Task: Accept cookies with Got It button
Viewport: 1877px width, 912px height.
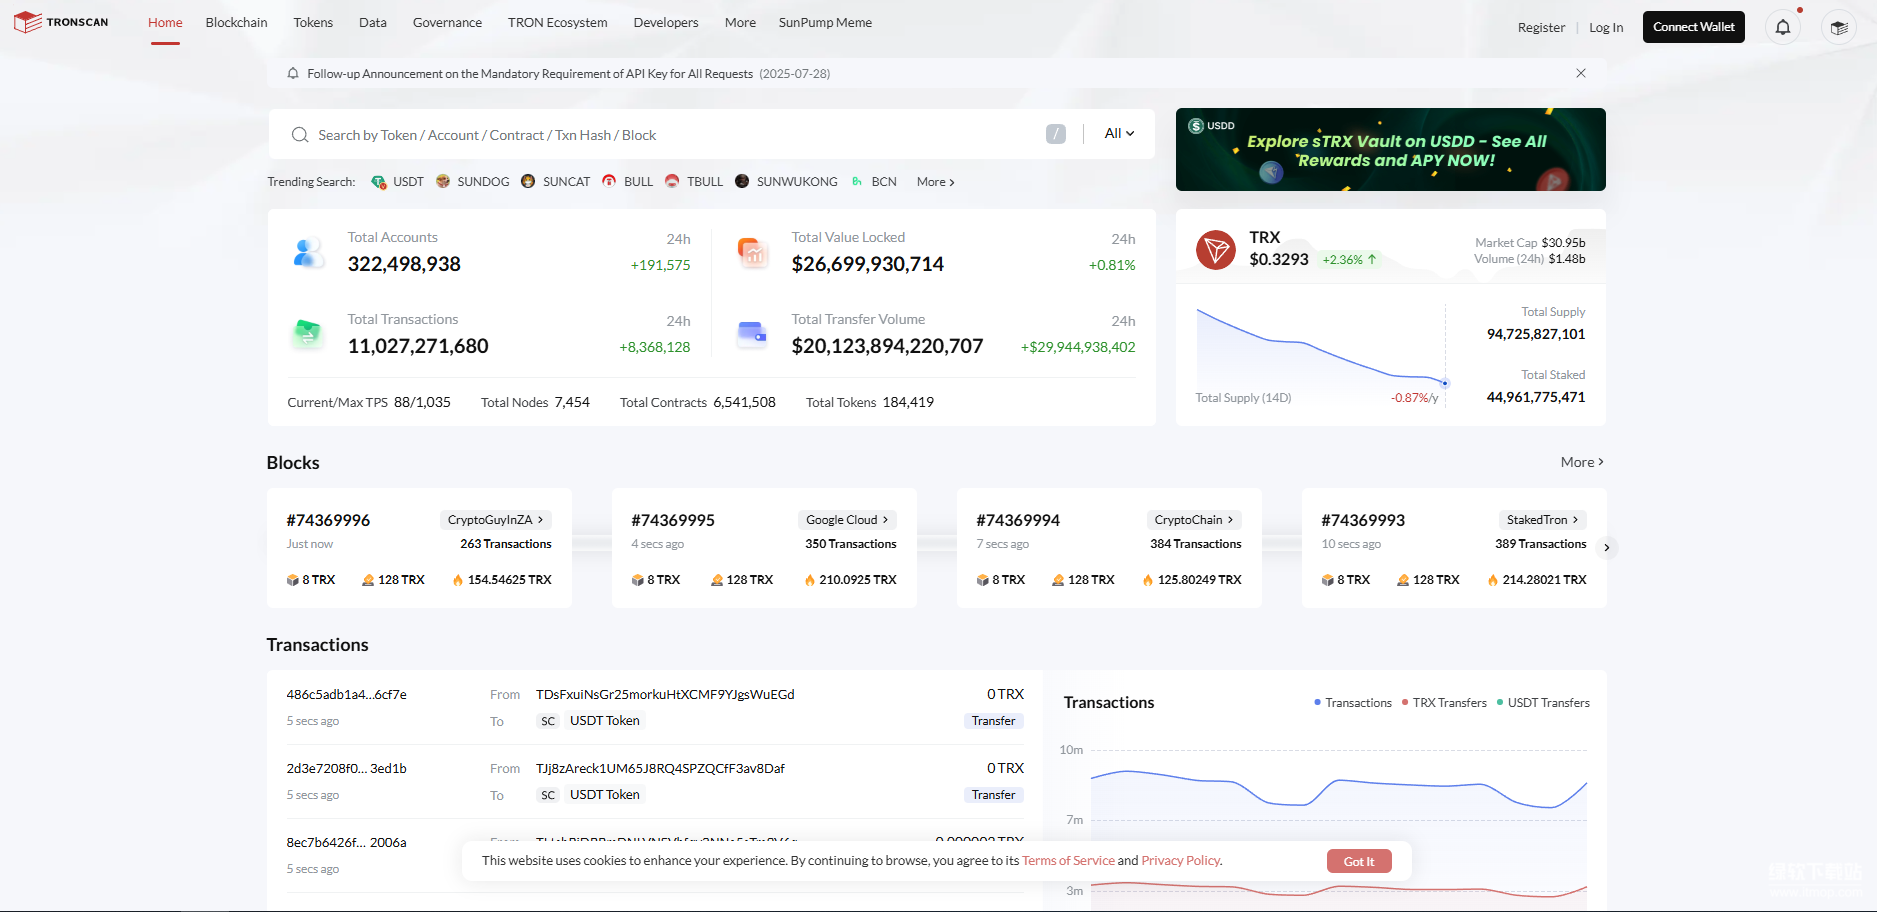Action: pos(1359,861)
